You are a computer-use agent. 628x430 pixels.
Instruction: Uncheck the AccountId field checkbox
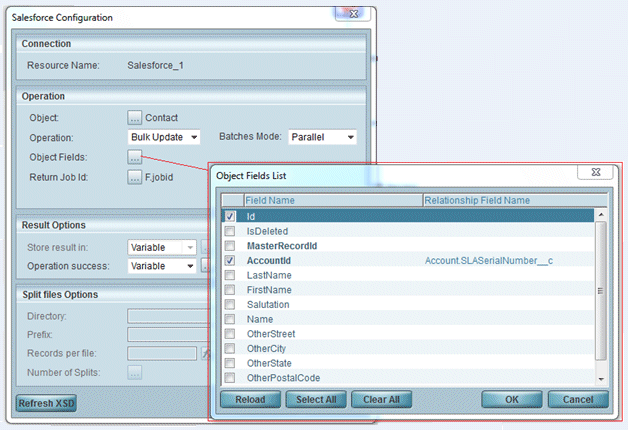(x=230, y=260)
